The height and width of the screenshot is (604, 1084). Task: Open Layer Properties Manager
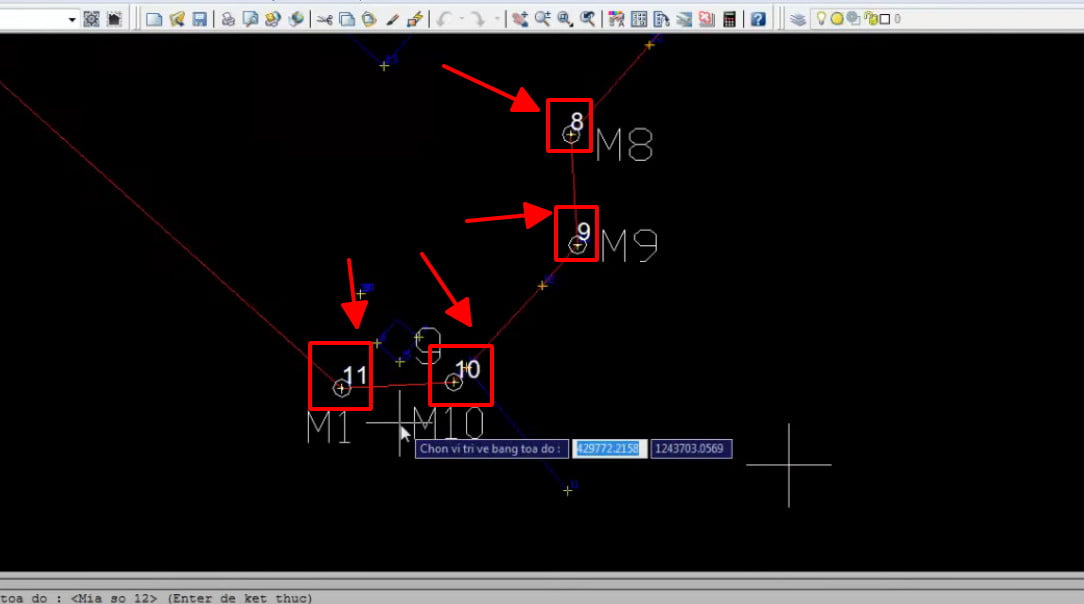(798, 19)
